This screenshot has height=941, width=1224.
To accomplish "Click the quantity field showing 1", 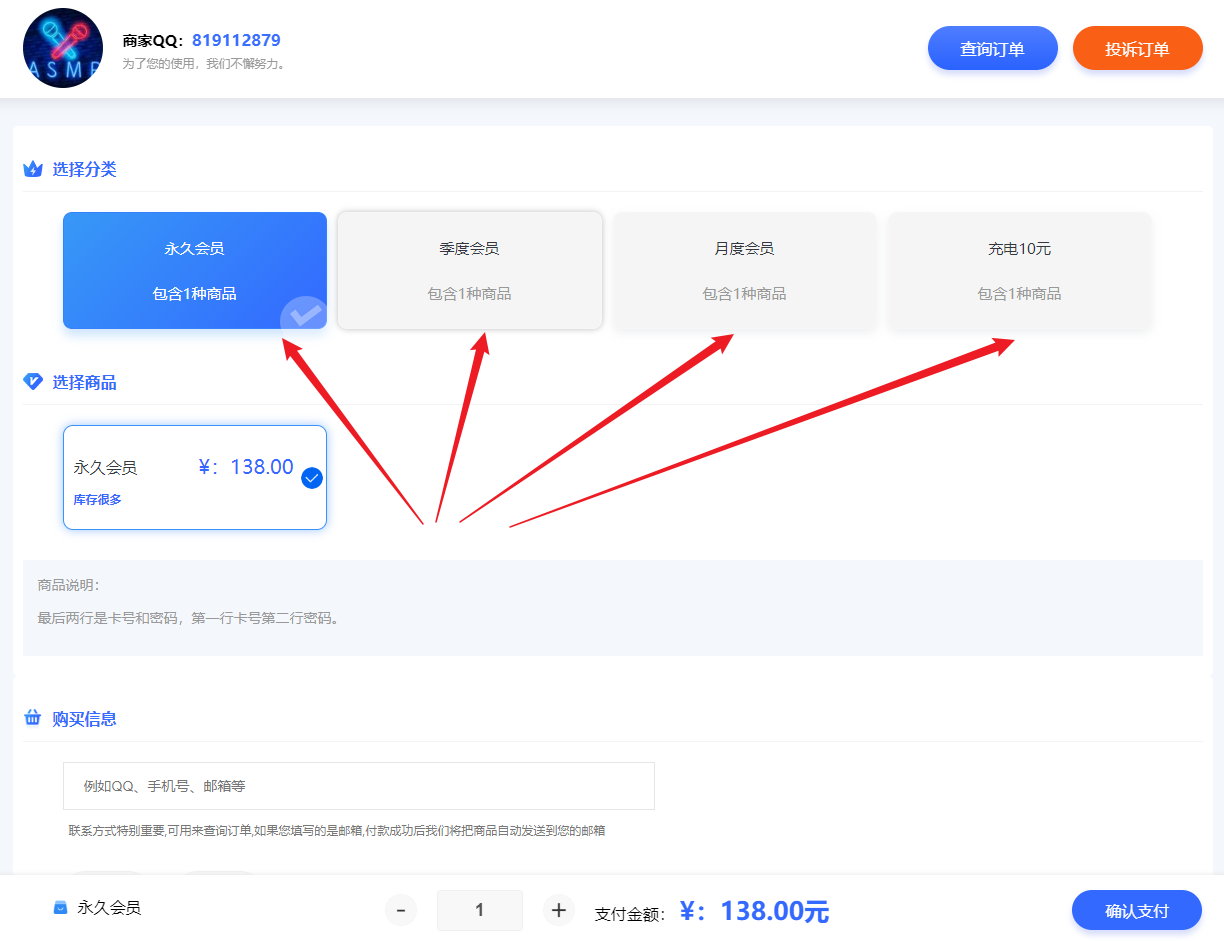I will (x=480, y=910).
